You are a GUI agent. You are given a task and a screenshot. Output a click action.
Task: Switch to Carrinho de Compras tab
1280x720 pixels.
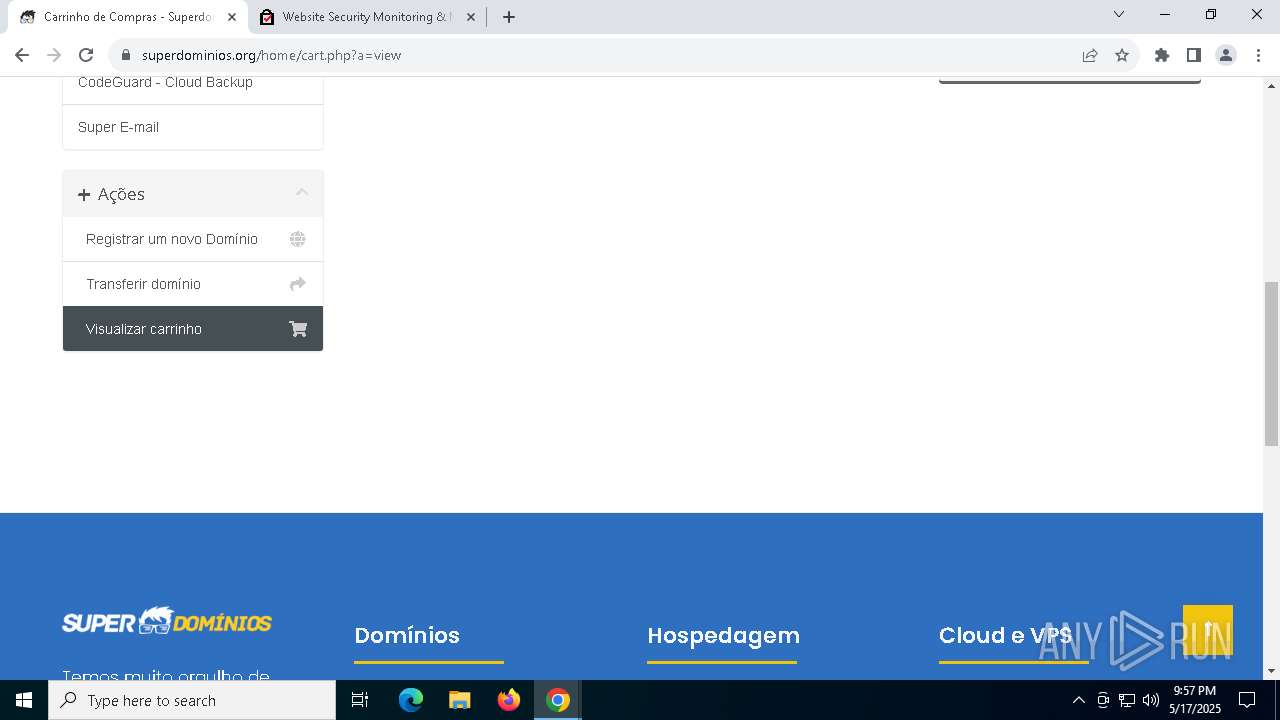129,17
